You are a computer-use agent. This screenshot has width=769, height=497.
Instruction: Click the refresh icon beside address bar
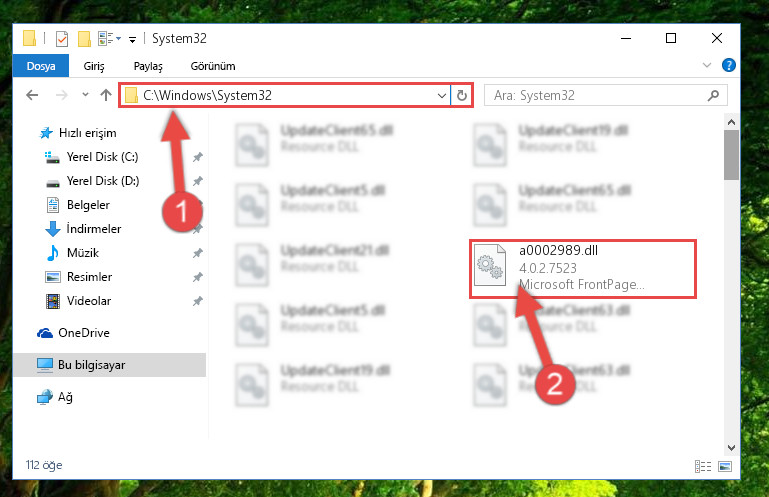click(461, 95)
